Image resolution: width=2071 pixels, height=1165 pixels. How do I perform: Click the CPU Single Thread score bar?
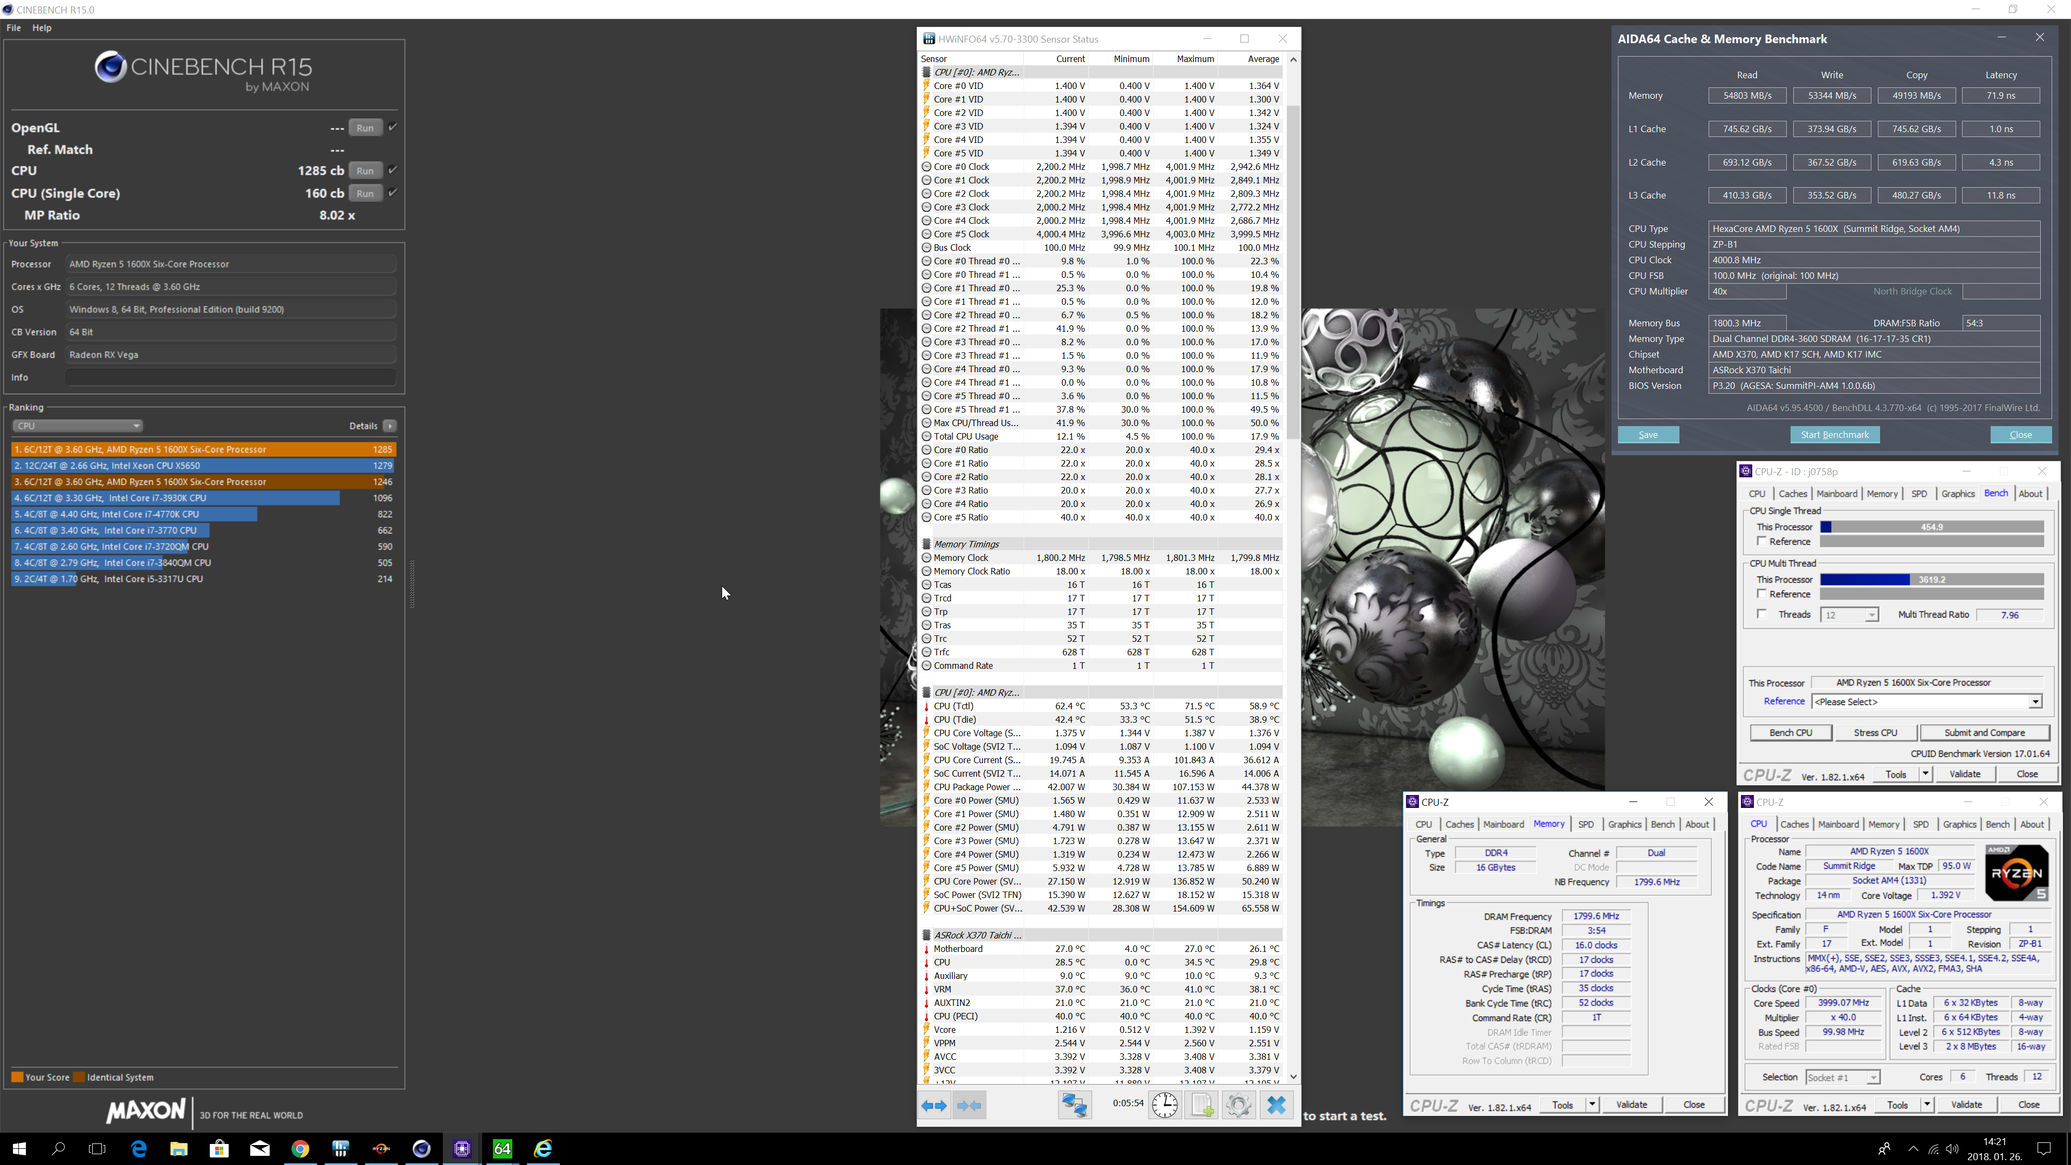tap(1932, 527)
